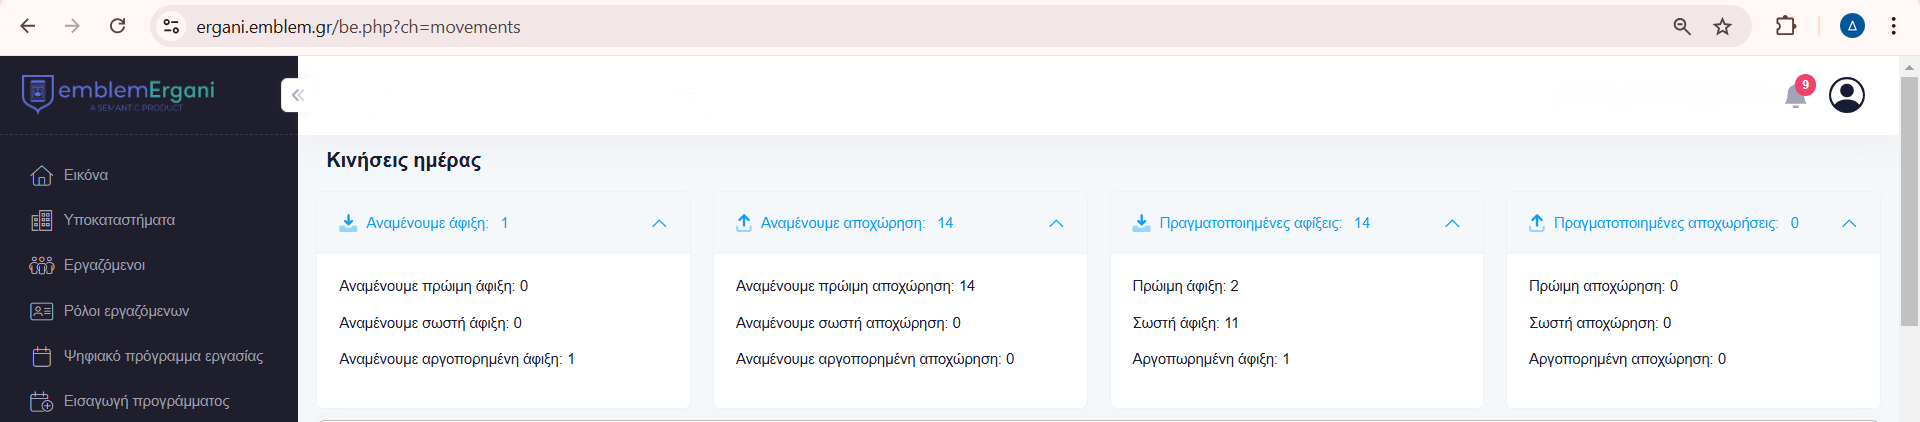The height and width of the screenshot is (422, 1920).
Task: Open Εισαγωγή προγράμματος menu item
Action: [146, 401]
